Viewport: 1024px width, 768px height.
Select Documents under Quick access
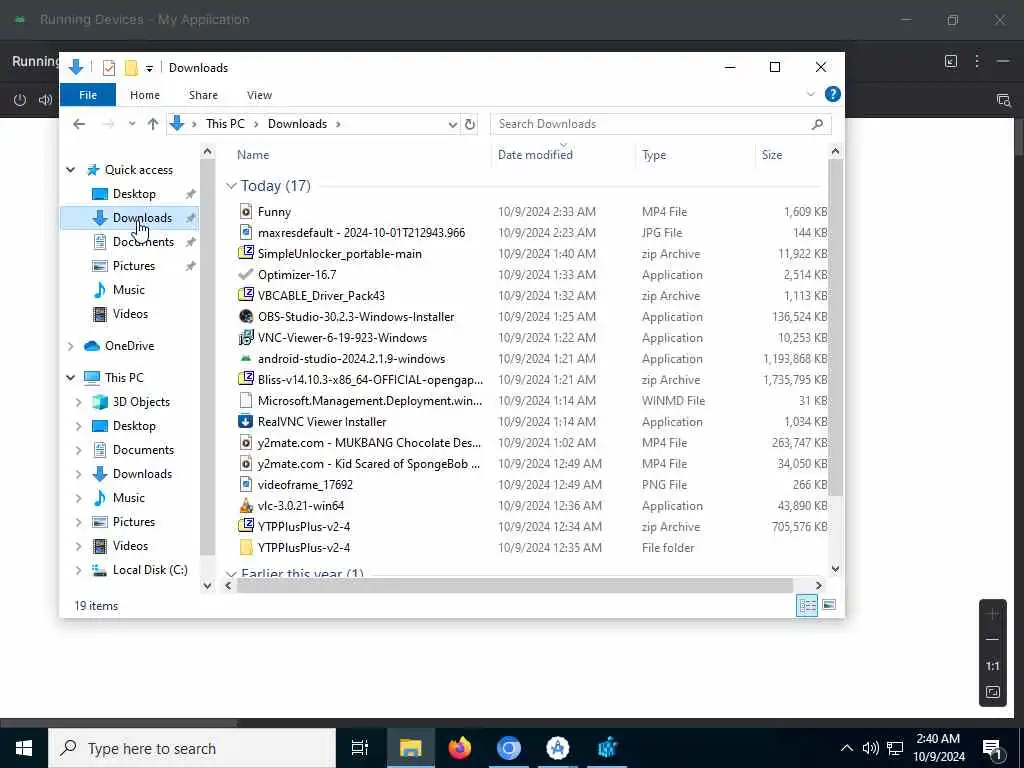[143, 242]
